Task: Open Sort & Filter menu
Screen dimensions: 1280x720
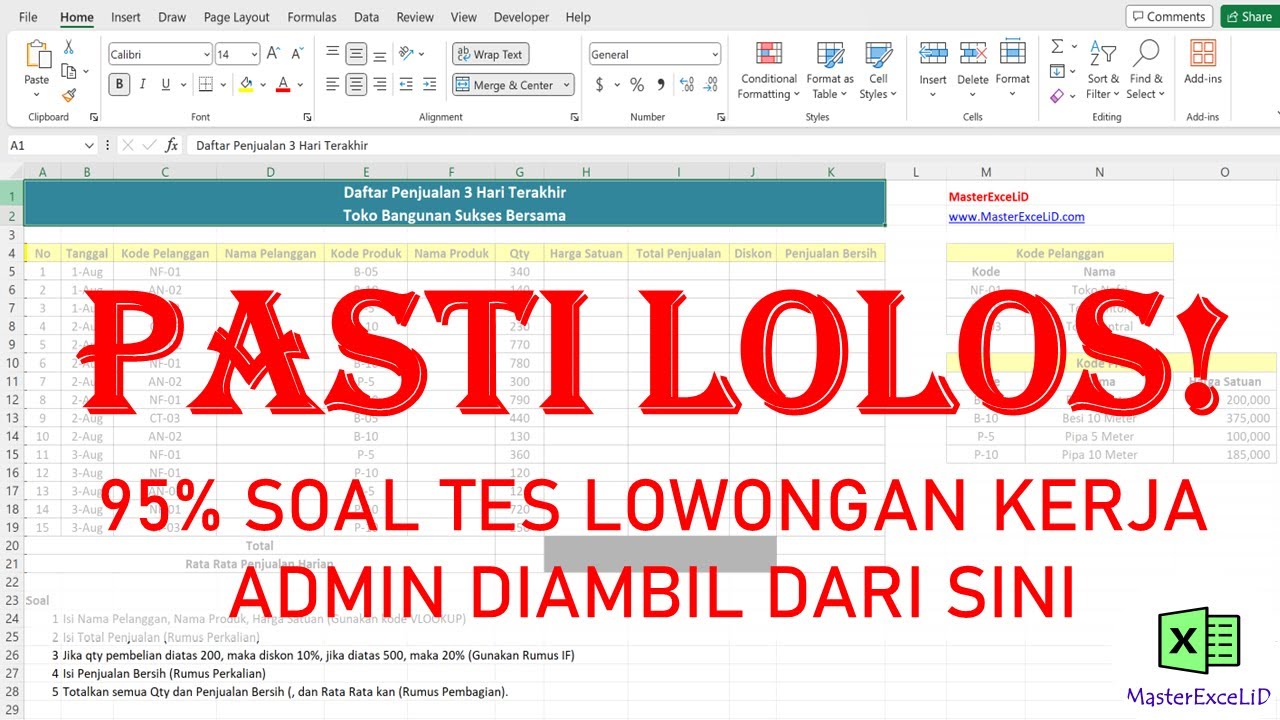Action: click(x=1103, y=70)
